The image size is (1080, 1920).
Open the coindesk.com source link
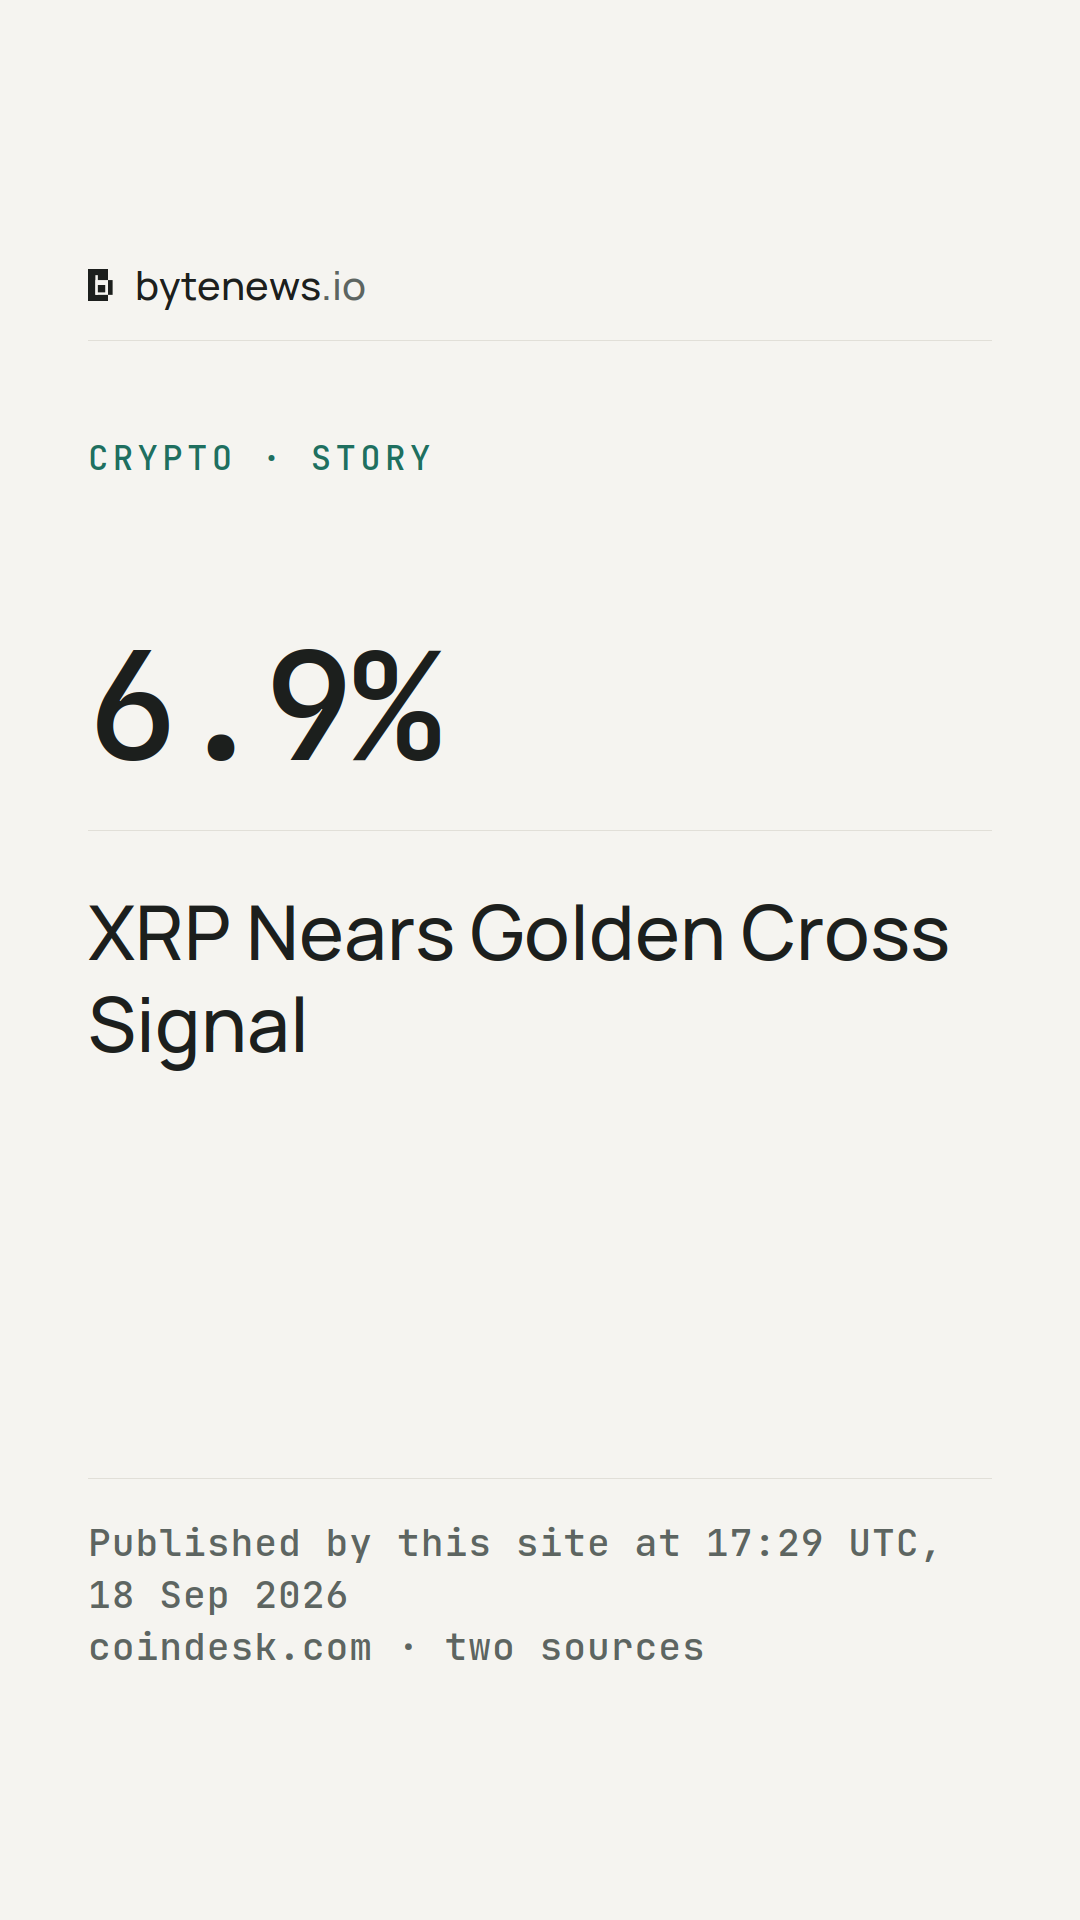pyautogui.click(x=230, y=1647)
